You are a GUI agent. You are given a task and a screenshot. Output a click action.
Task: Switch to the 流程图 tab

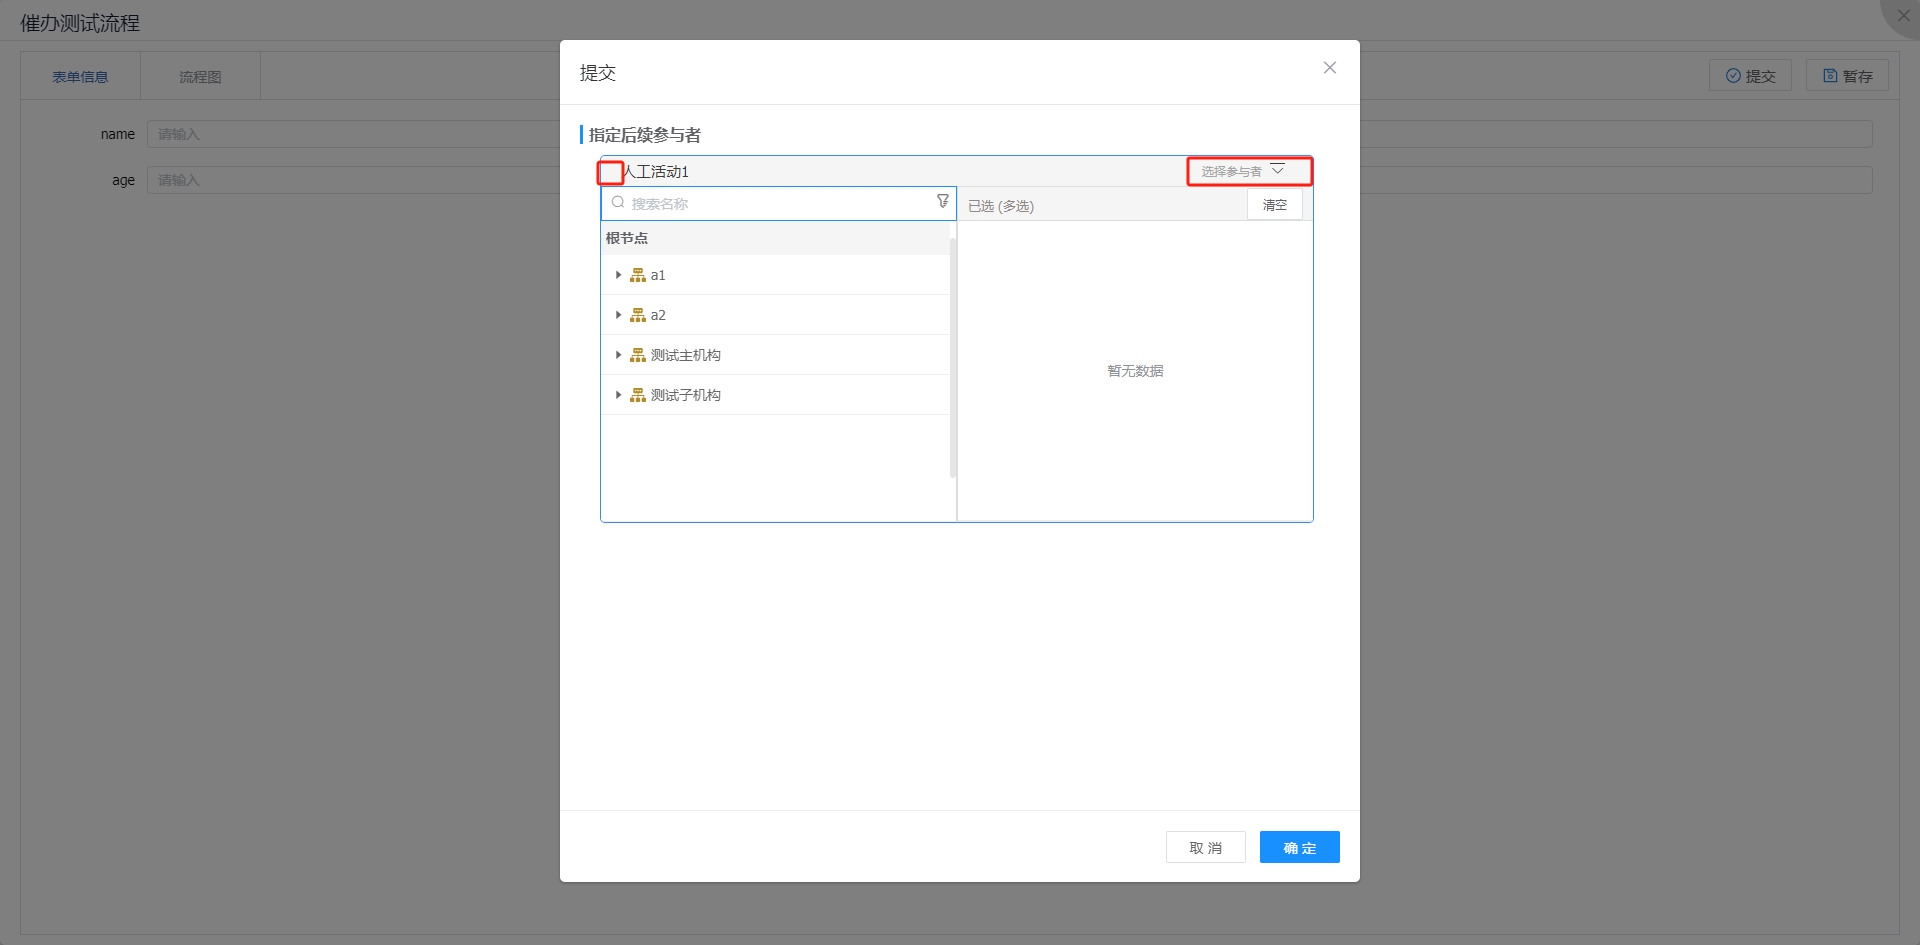[x=200, y=77]
